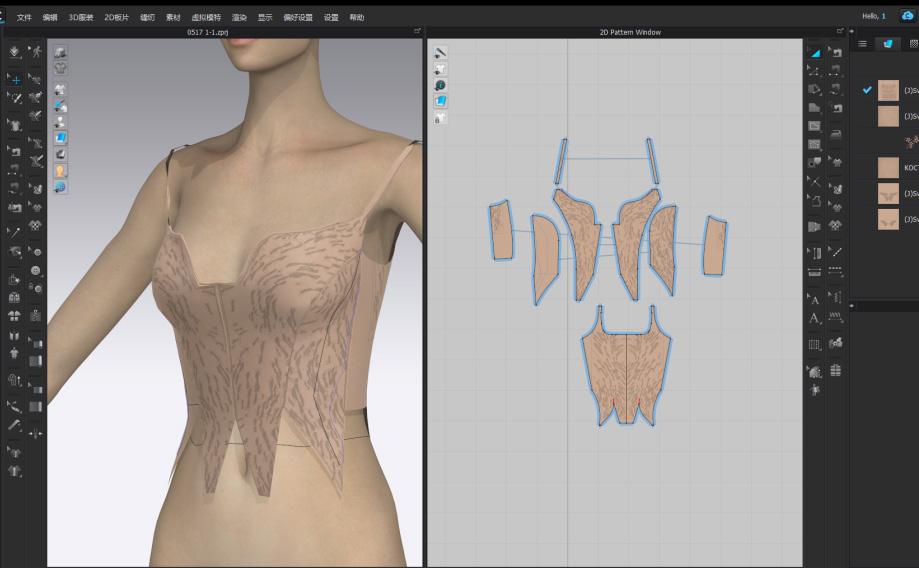Switch to the list view tab in right panel

863,44
